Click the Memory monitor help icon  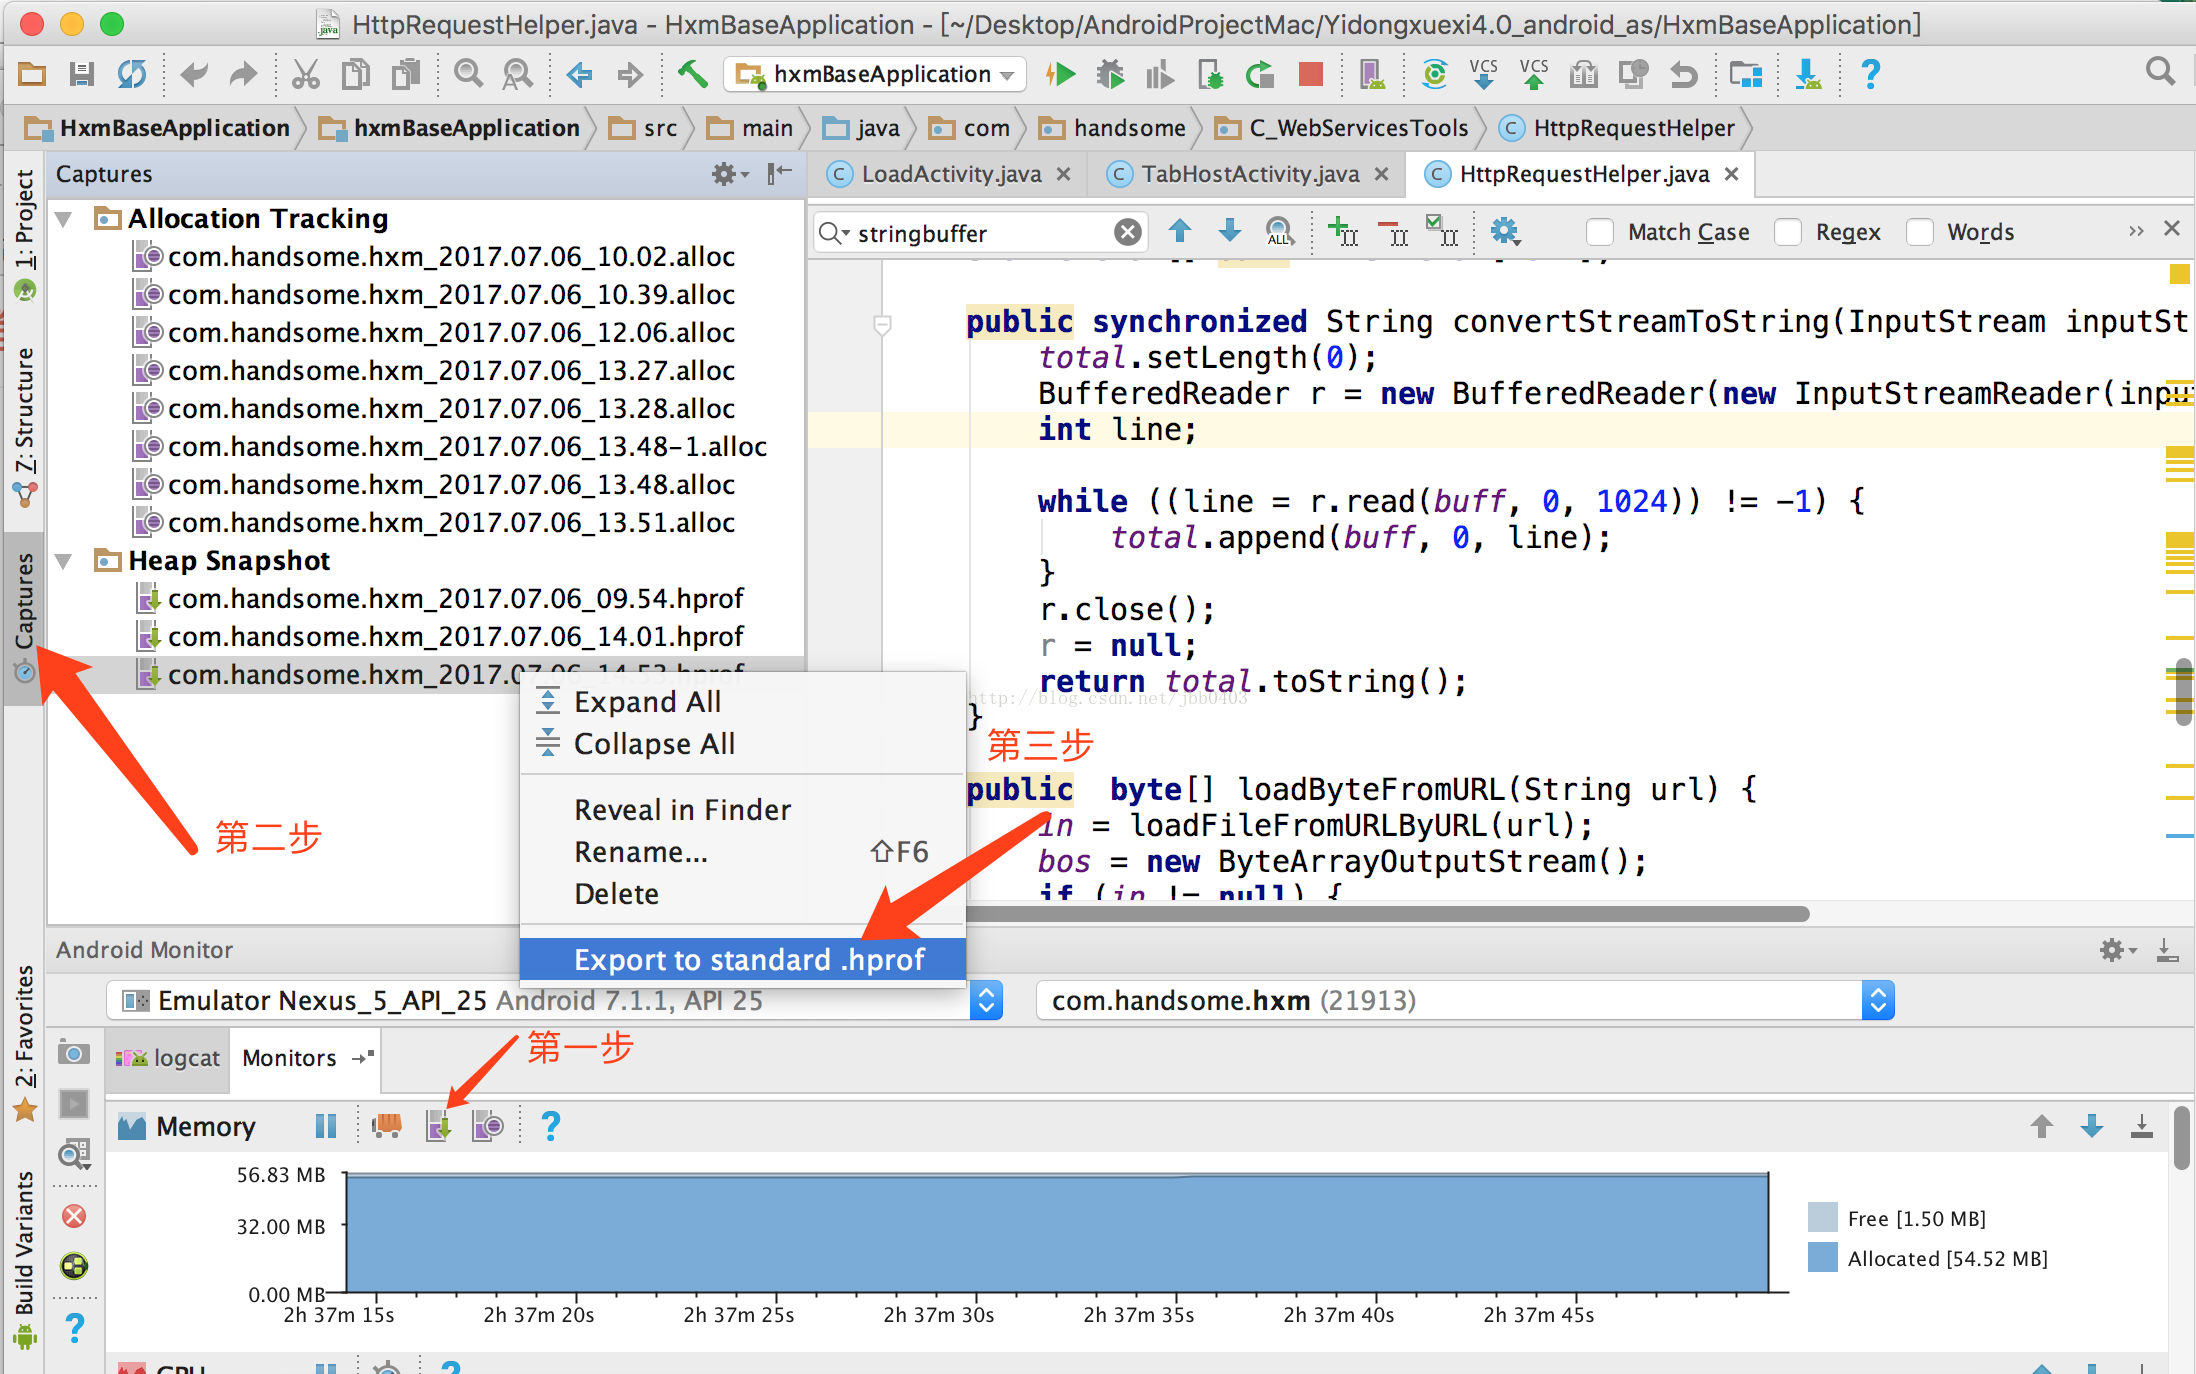click(x=550, y=1126)
